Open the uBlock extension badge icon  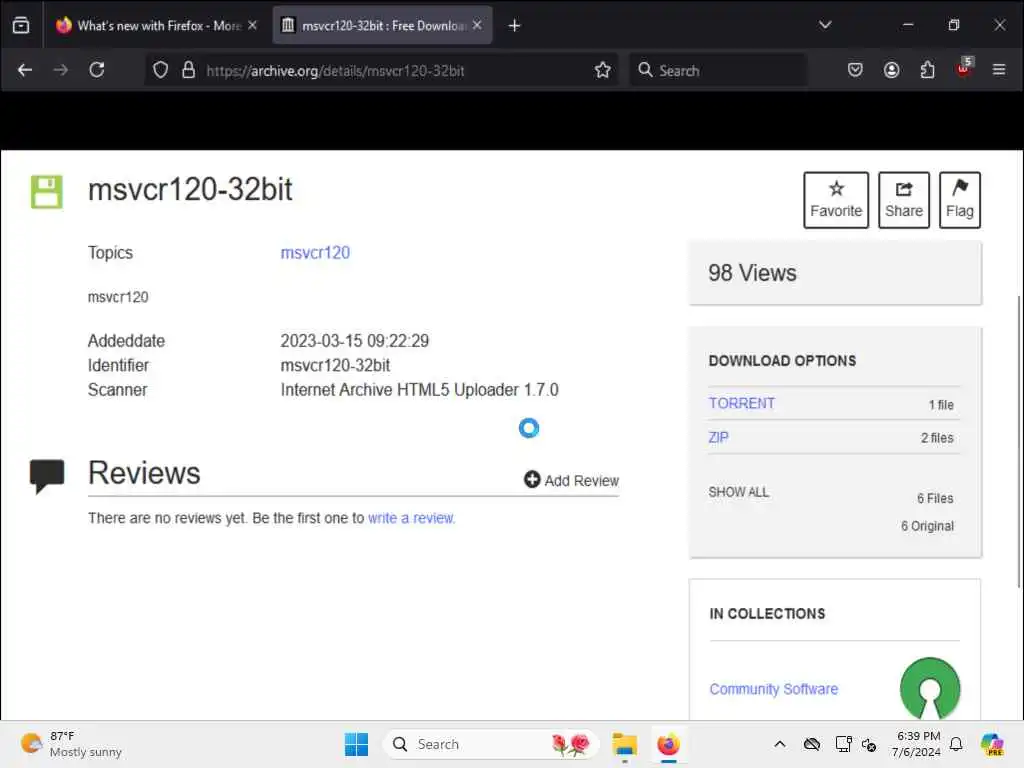coord(964,68)
